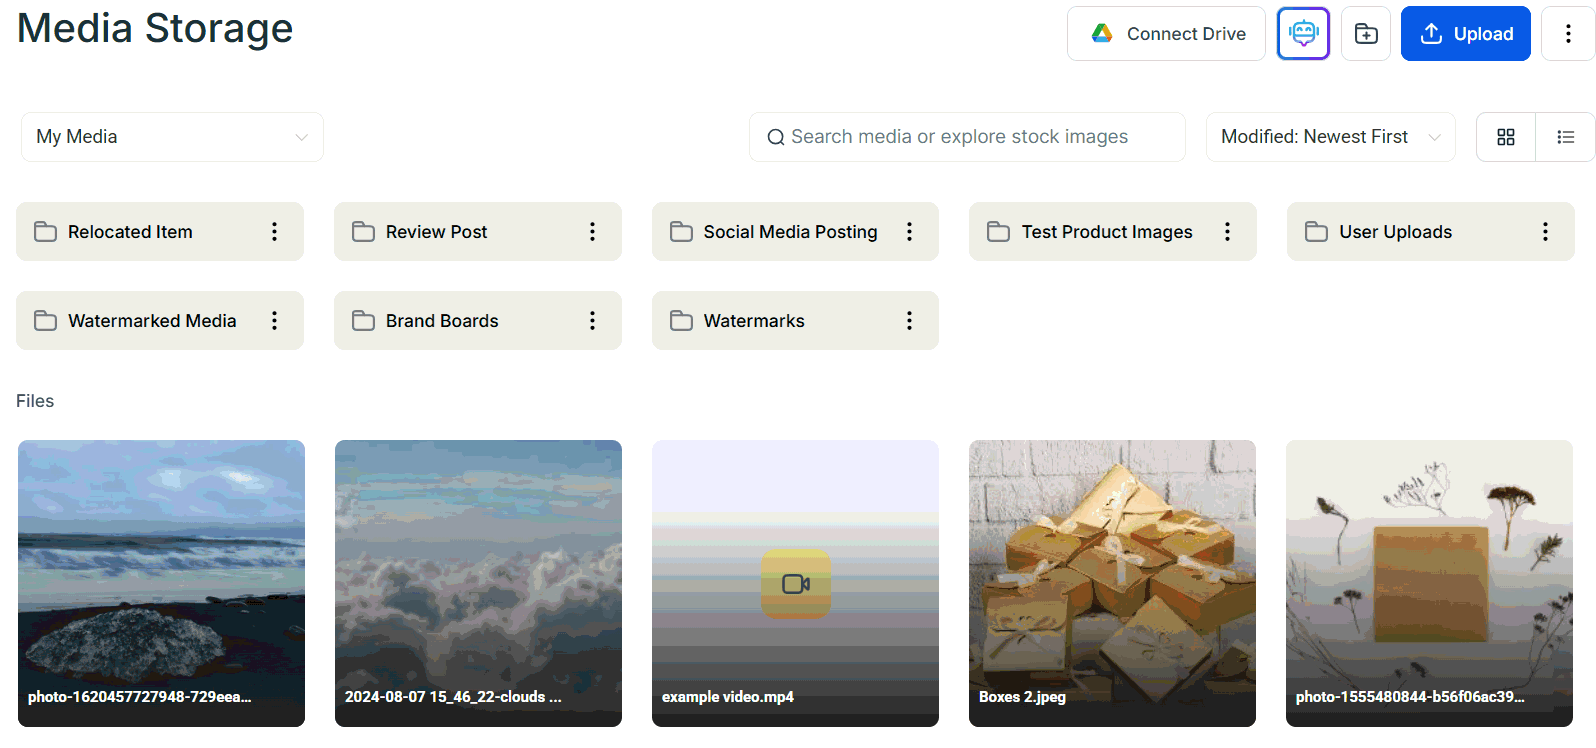Open the Social Media Posting folder
The height and width of the screenshot is (748, 1596).
click(780, 232)
